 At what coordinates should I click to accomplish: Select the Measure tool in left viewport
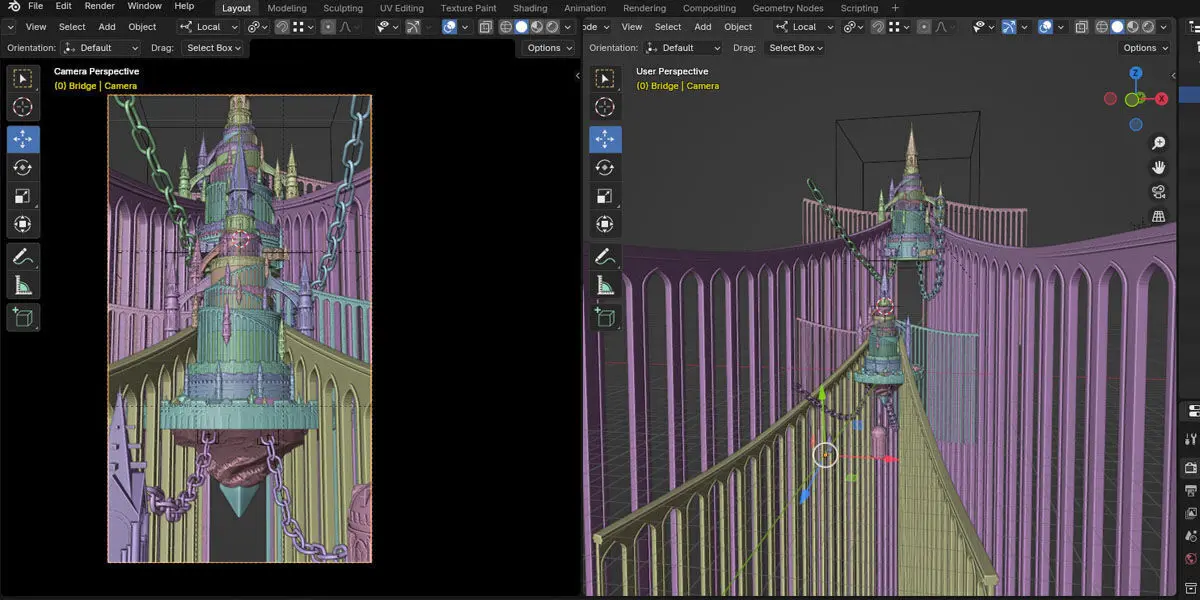(x=23, y=286)
